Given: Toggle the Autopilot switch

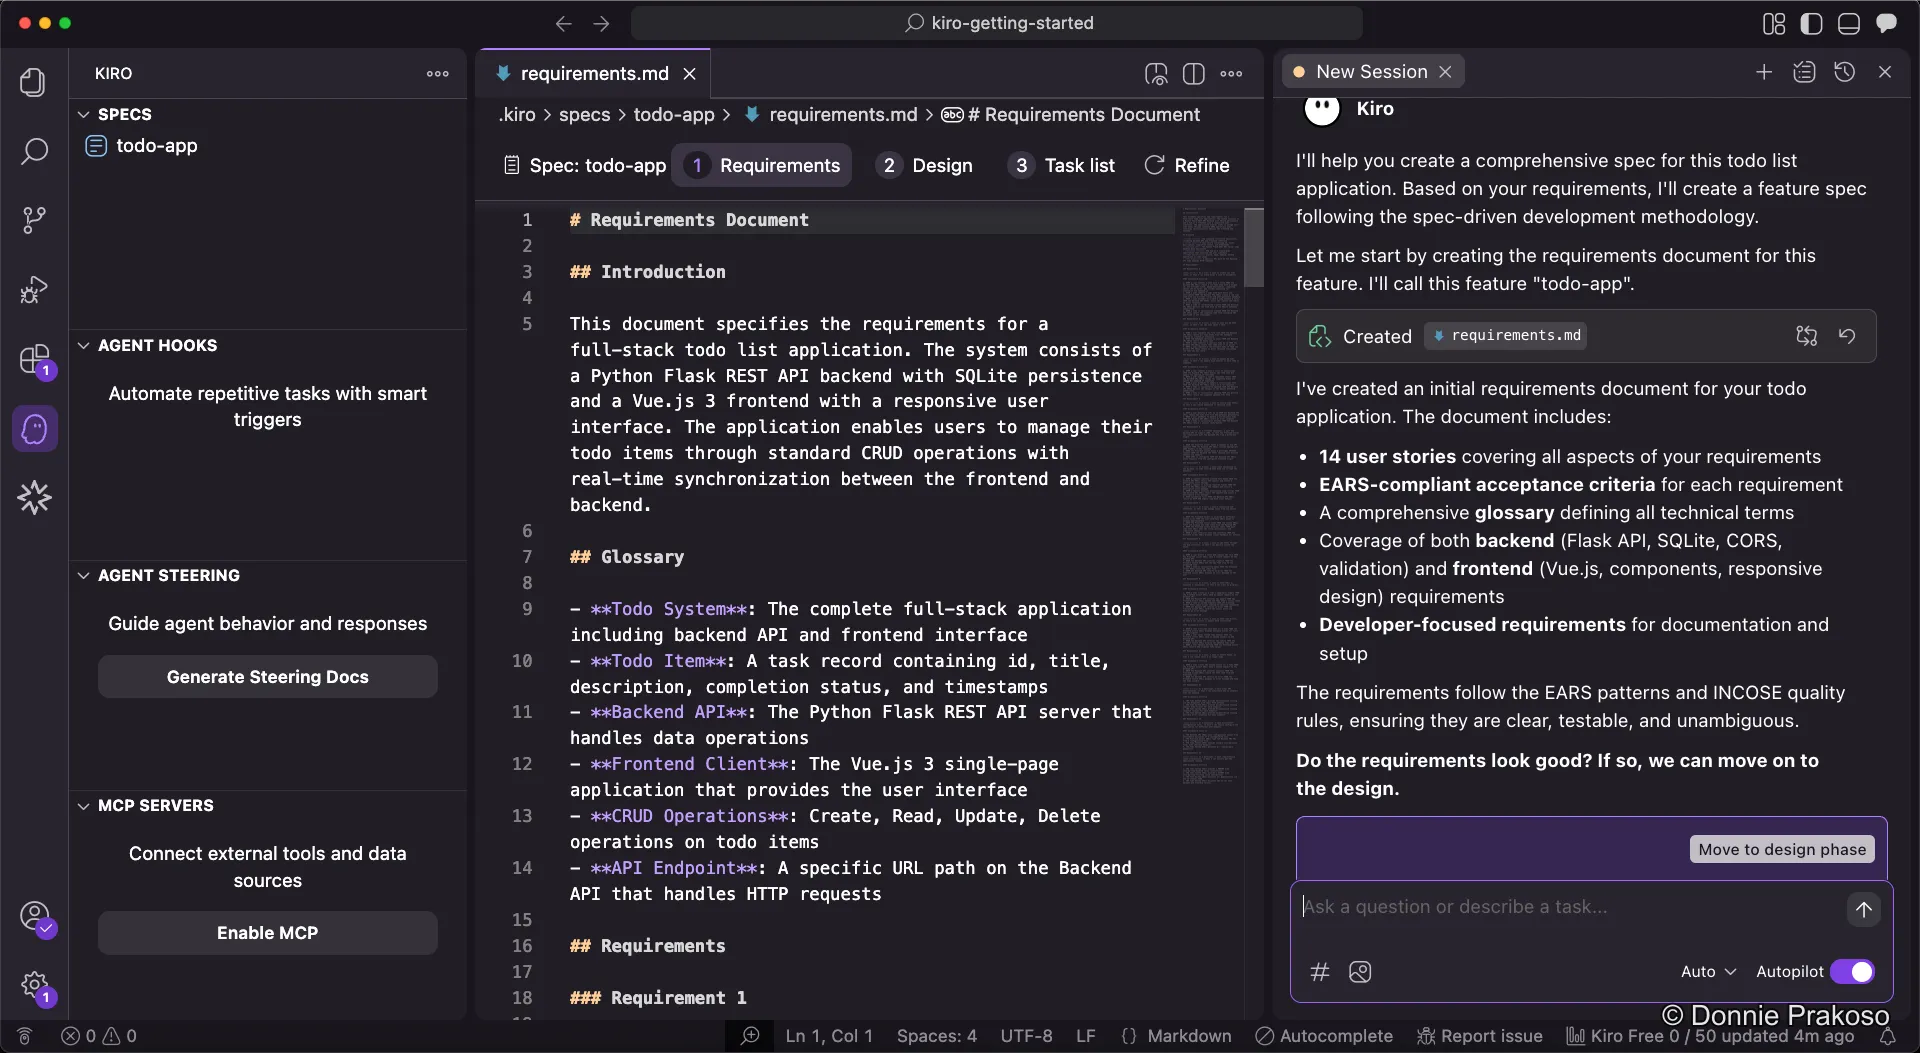Looking at the screenshot, I should 1852,972.
